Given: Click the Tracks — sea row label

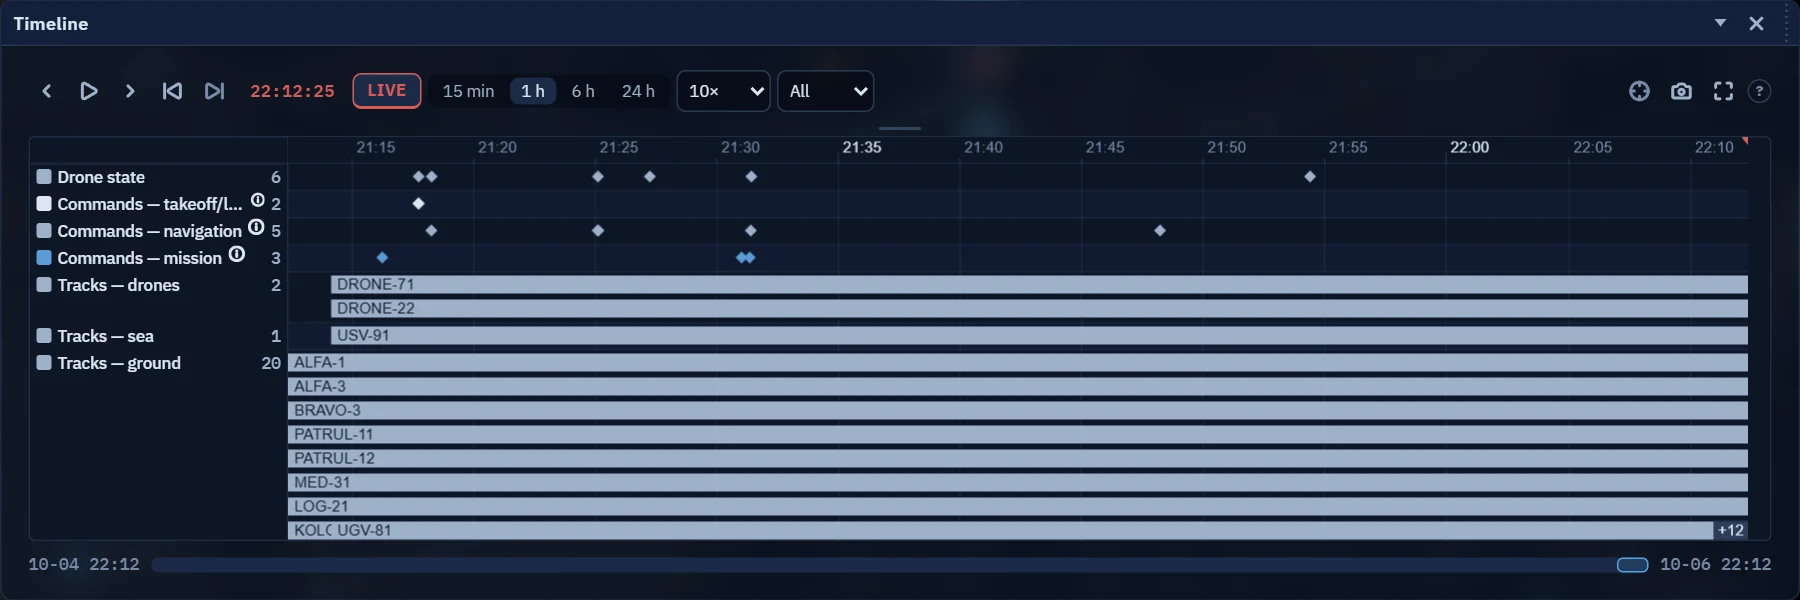Looking at the screenshot, I should pos(105,336).
